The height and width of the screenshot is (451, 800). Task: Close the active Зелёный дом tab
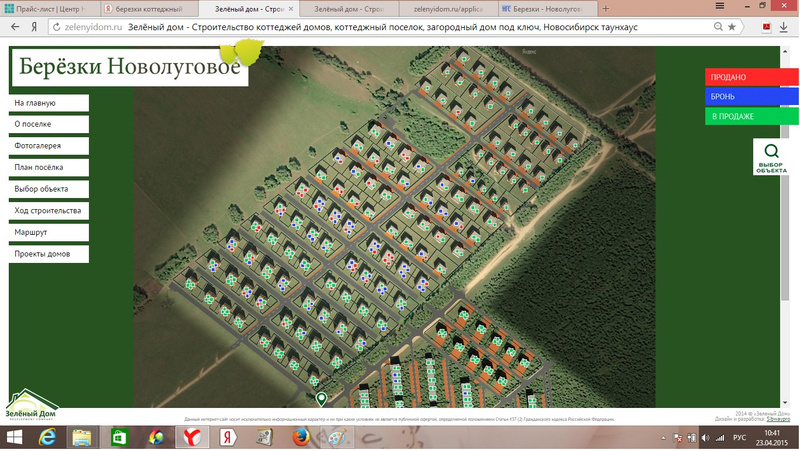[291, 9]
